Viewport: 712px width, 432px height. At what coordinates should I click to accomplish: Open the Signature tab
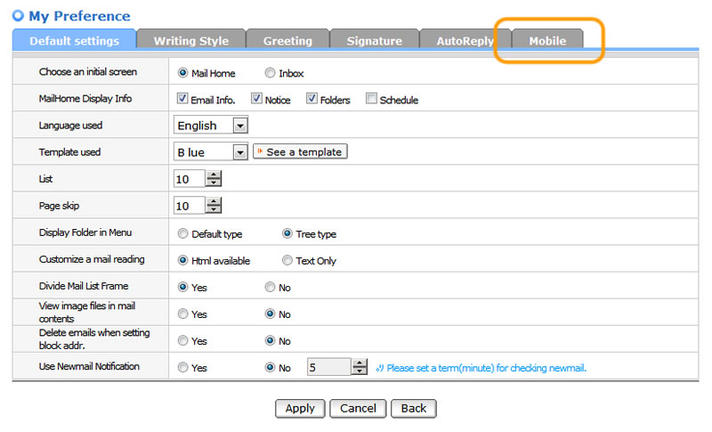click(374, 41)
